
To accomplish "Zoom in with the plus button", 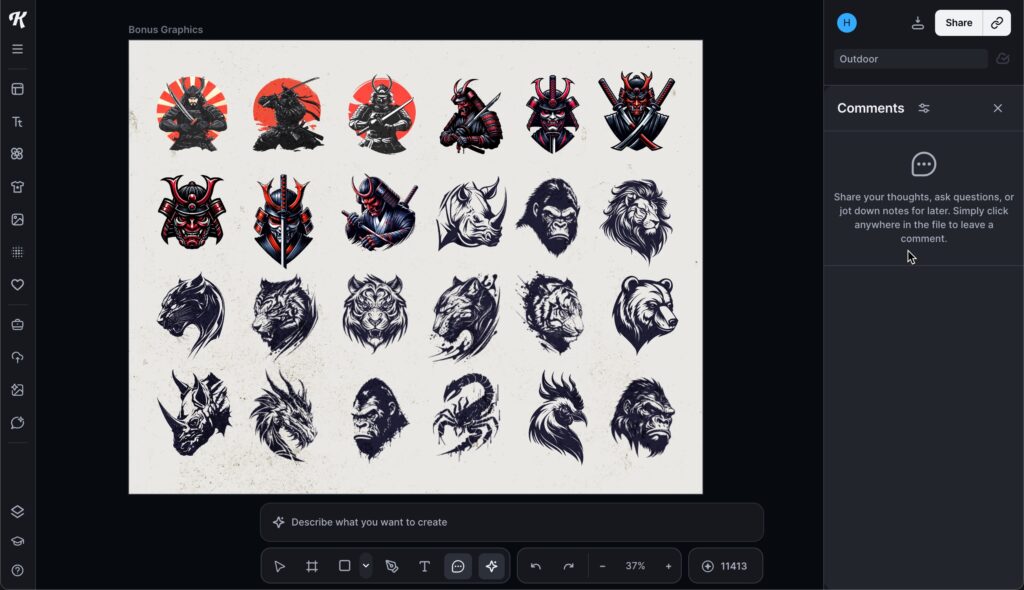I will [x=668, y=566].
